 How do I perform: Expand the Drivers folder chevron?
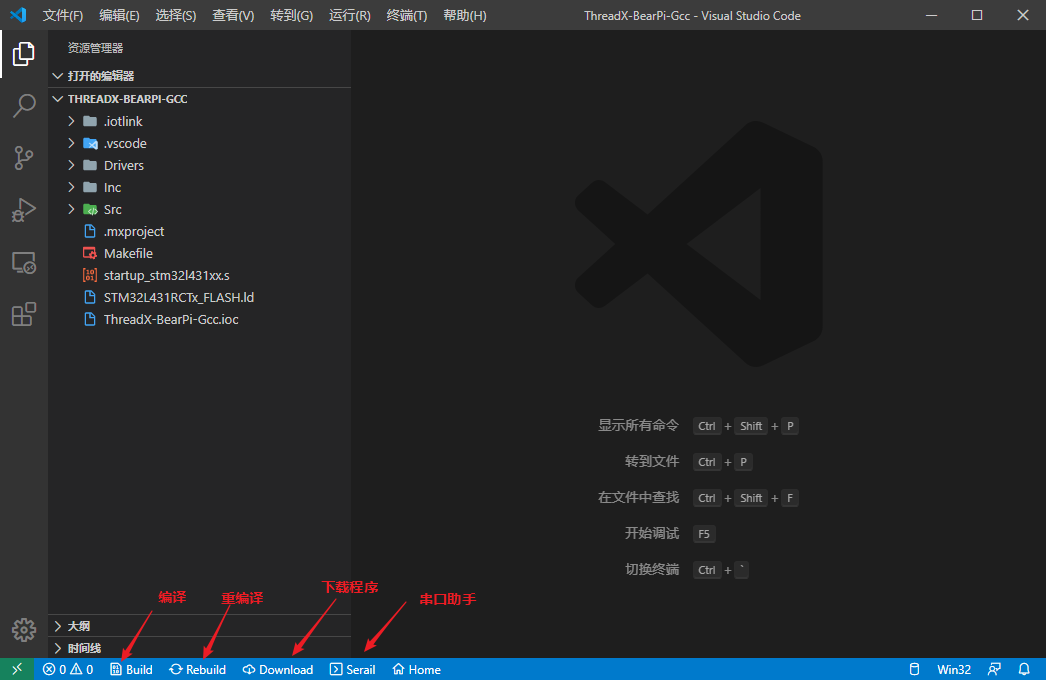tap(71, 165)
